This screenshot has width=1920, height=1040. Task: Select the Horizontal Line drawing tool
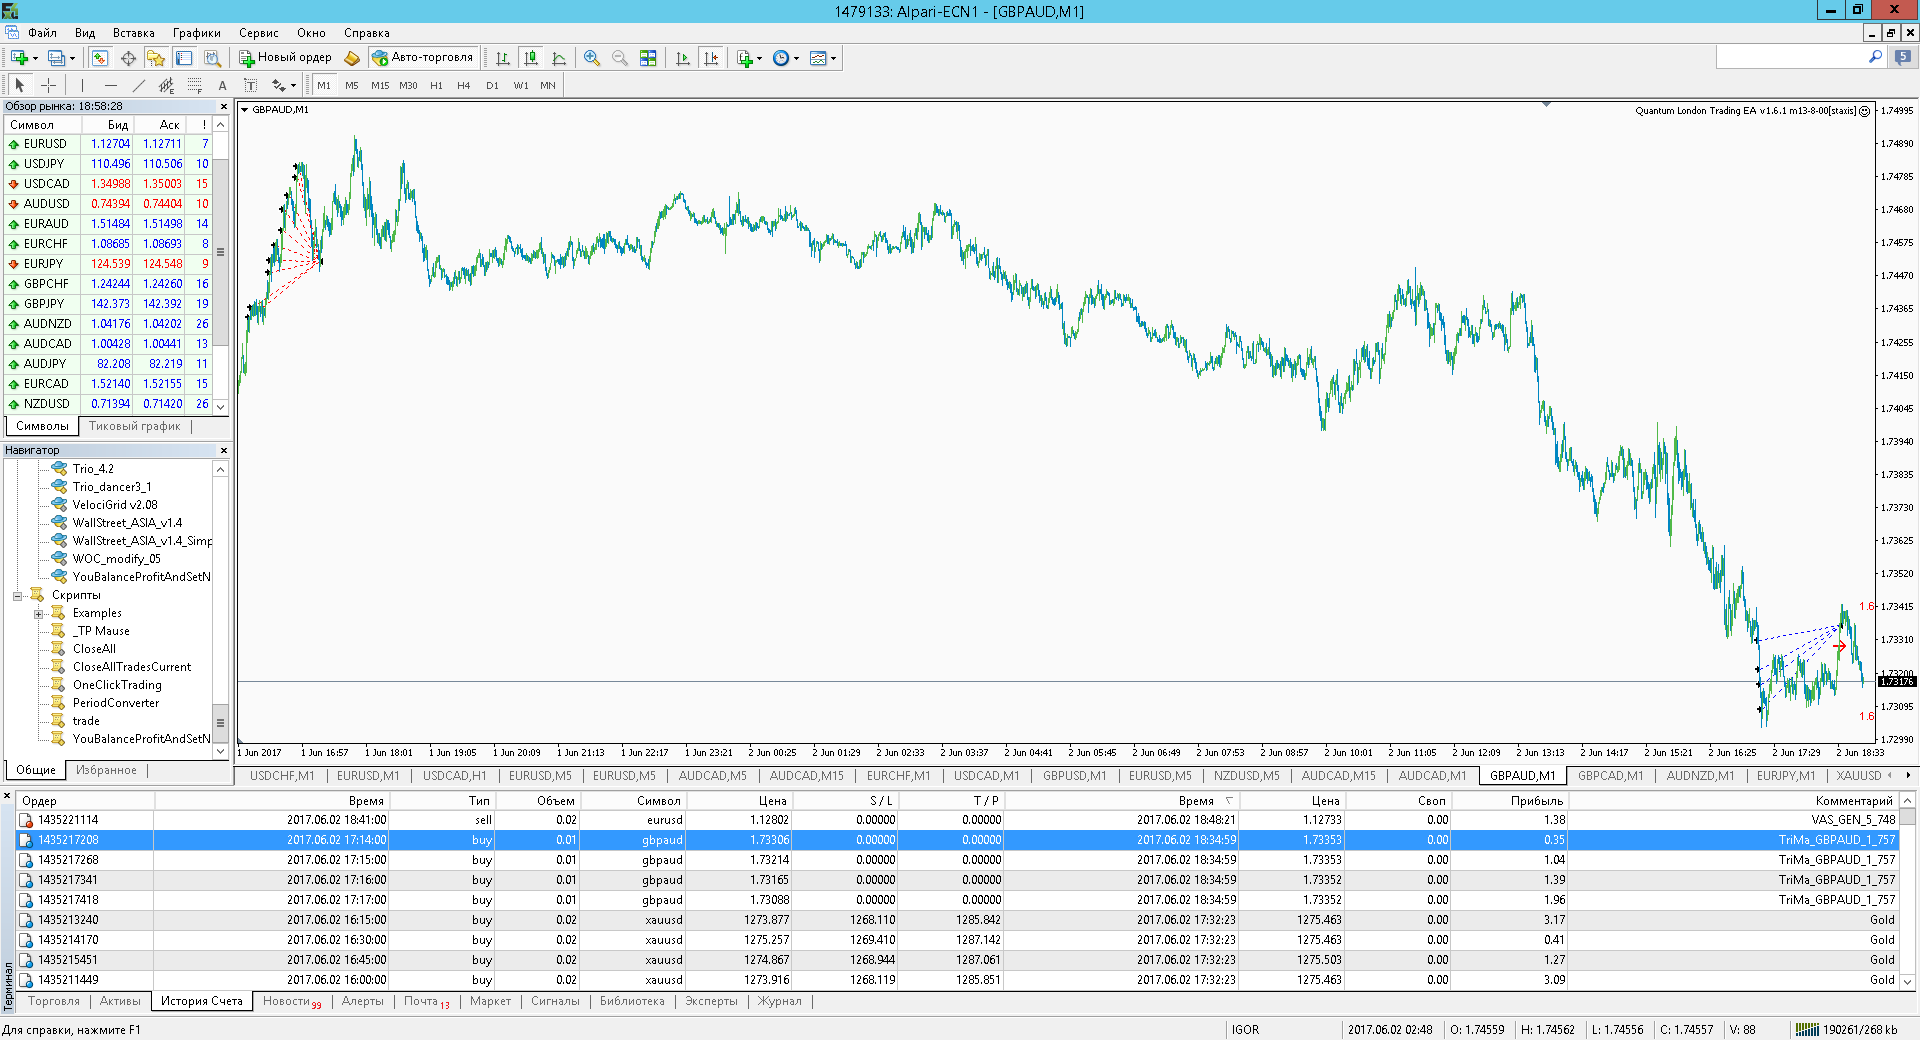click(110, 85)
